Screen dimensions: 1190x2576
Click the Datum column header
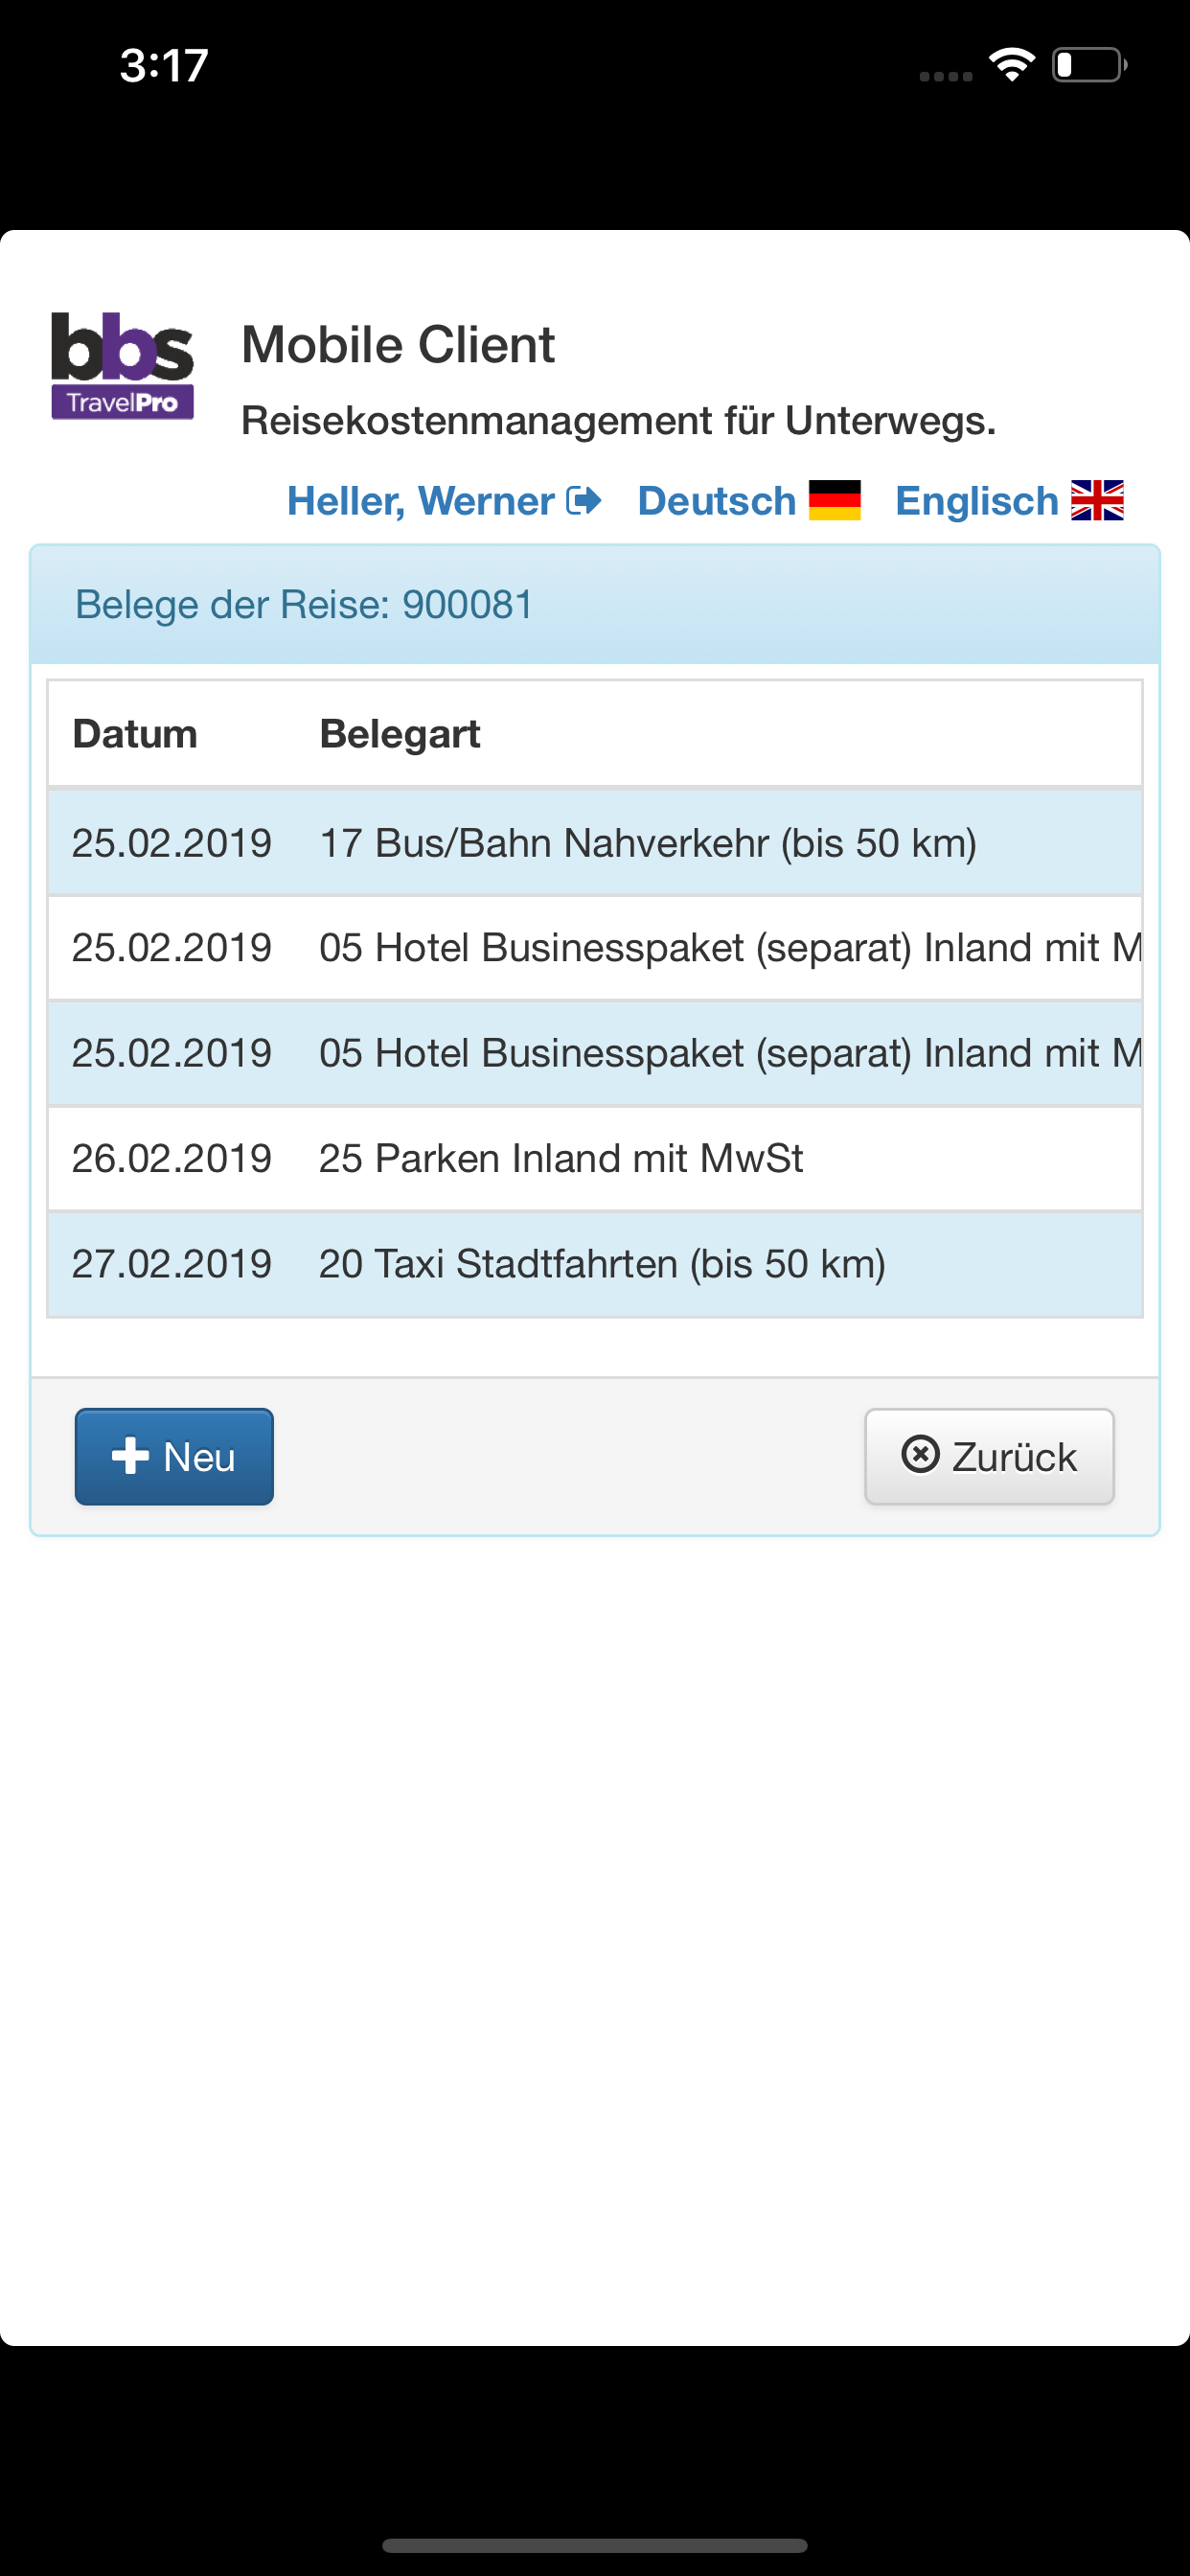(x=135, y=734)
